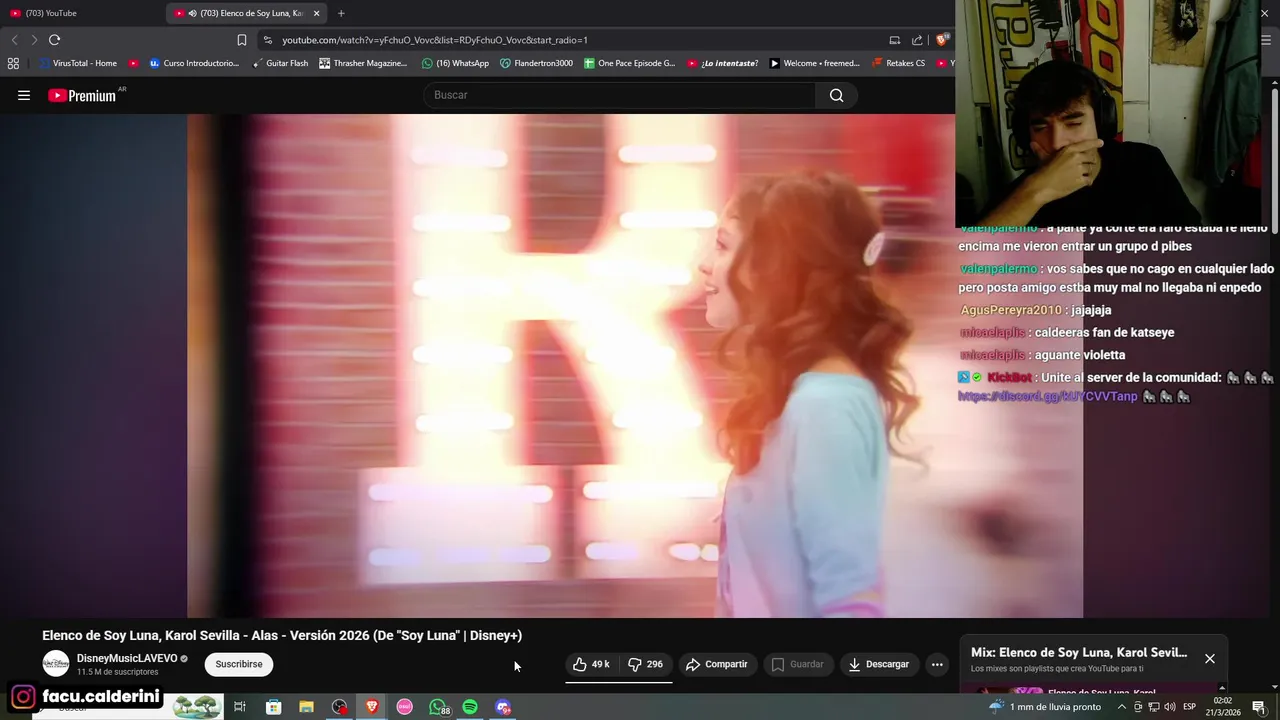Image resolution: width=1280 pixels, height=720 pixels.
Task: Open the Flandertron3000 bookmark
Action: pyautogui.click(x=536, y=63)
